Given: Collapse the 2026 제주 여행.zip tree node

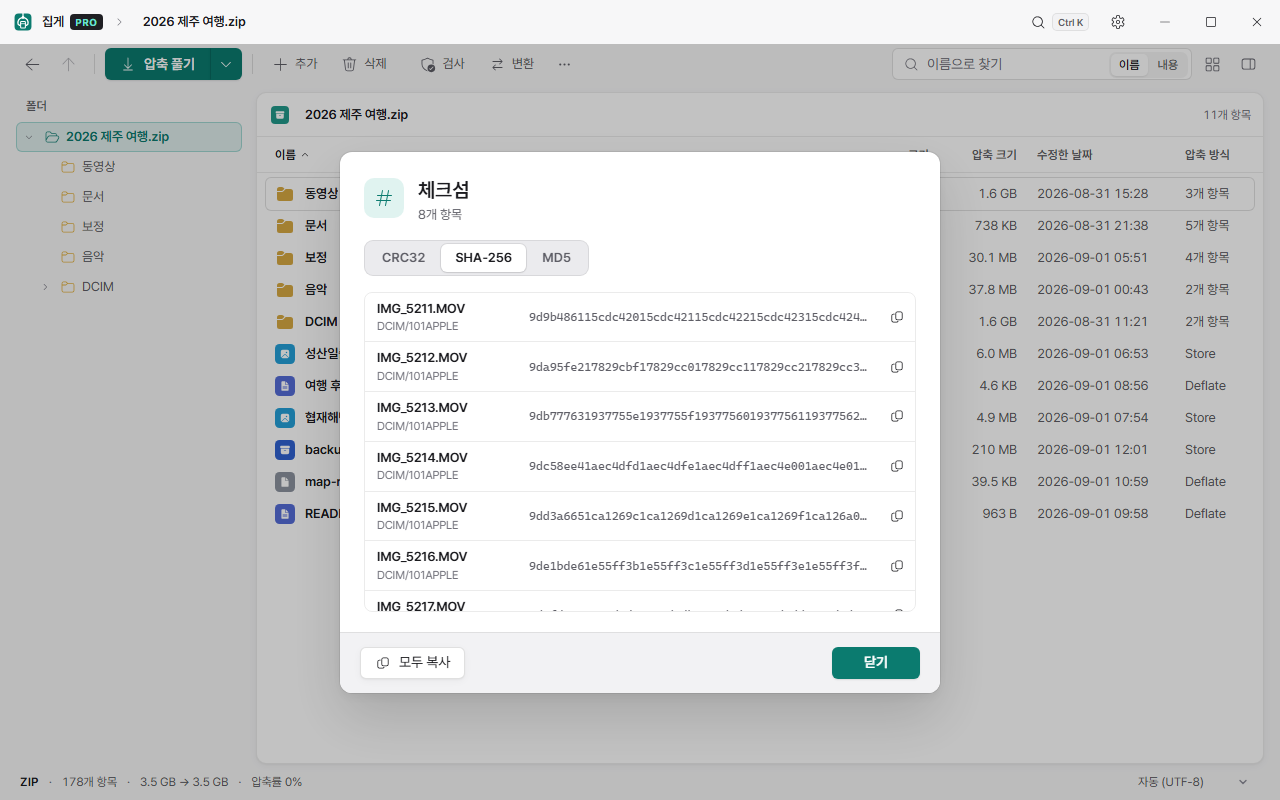Looking at the screenshot, I should [28, 137].
